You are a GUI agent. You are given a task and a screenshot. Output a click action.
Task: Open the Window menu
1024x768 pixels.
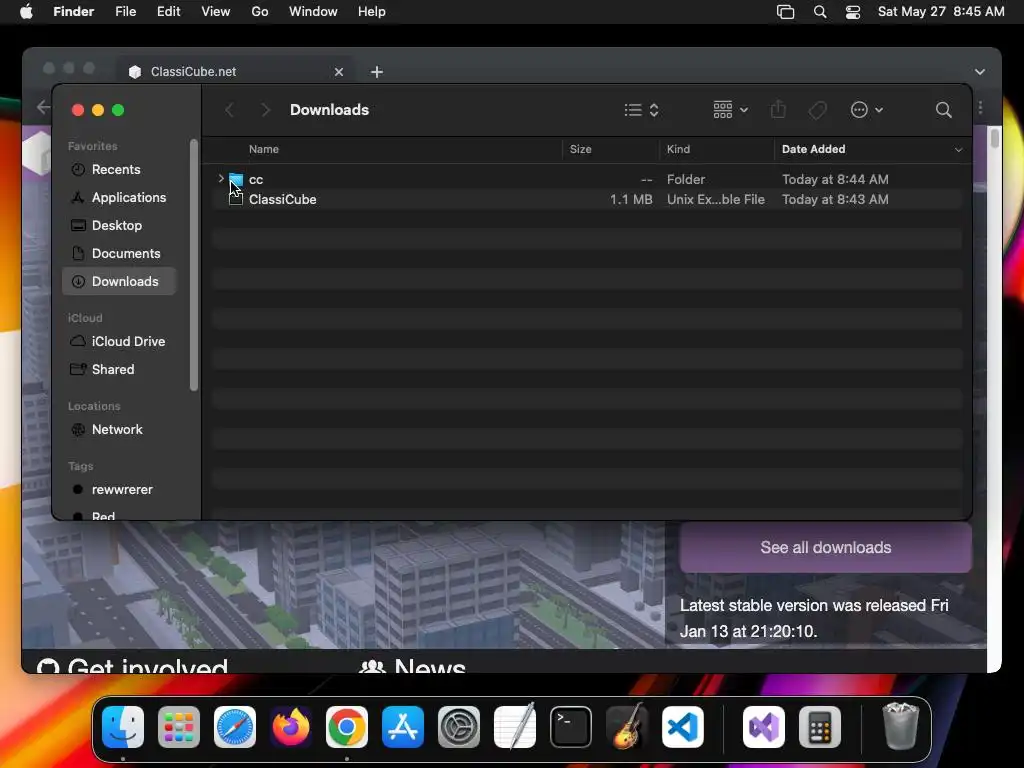pos(313,12)
